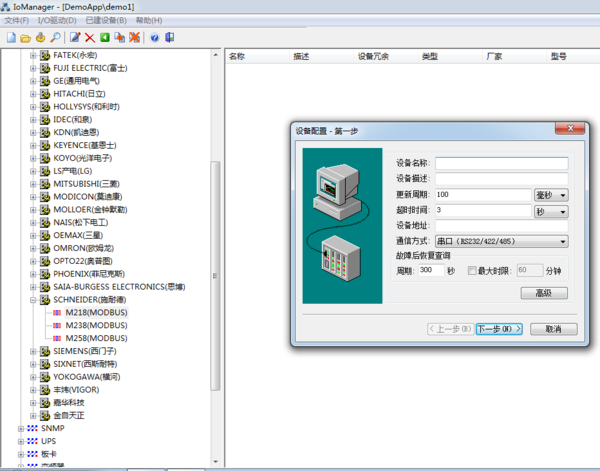Select 丰炜(VIGOR) in the tree
Image resolution: width=600 pixels, height=471 pixels.
76,390
